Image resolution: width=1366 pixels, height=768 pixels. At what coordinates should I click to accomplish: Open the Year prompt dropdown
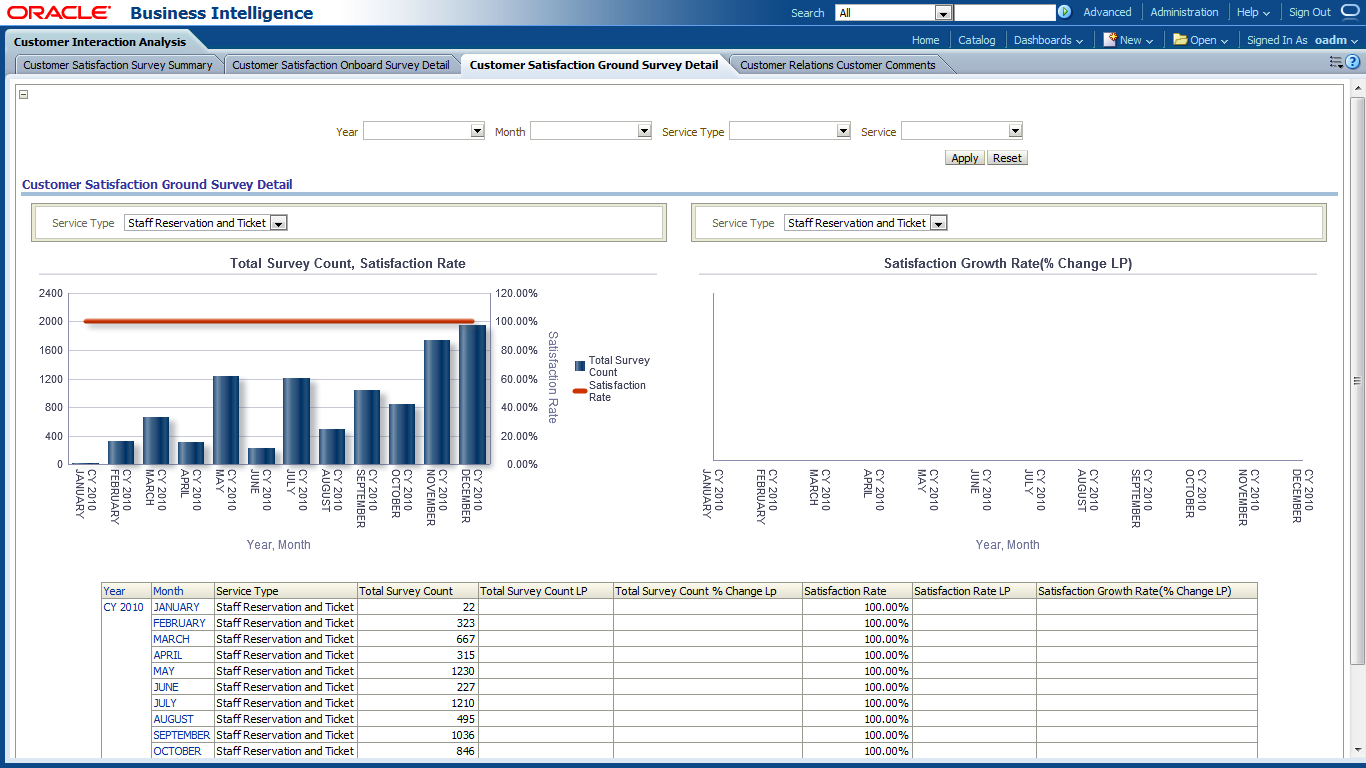point(477,131)
